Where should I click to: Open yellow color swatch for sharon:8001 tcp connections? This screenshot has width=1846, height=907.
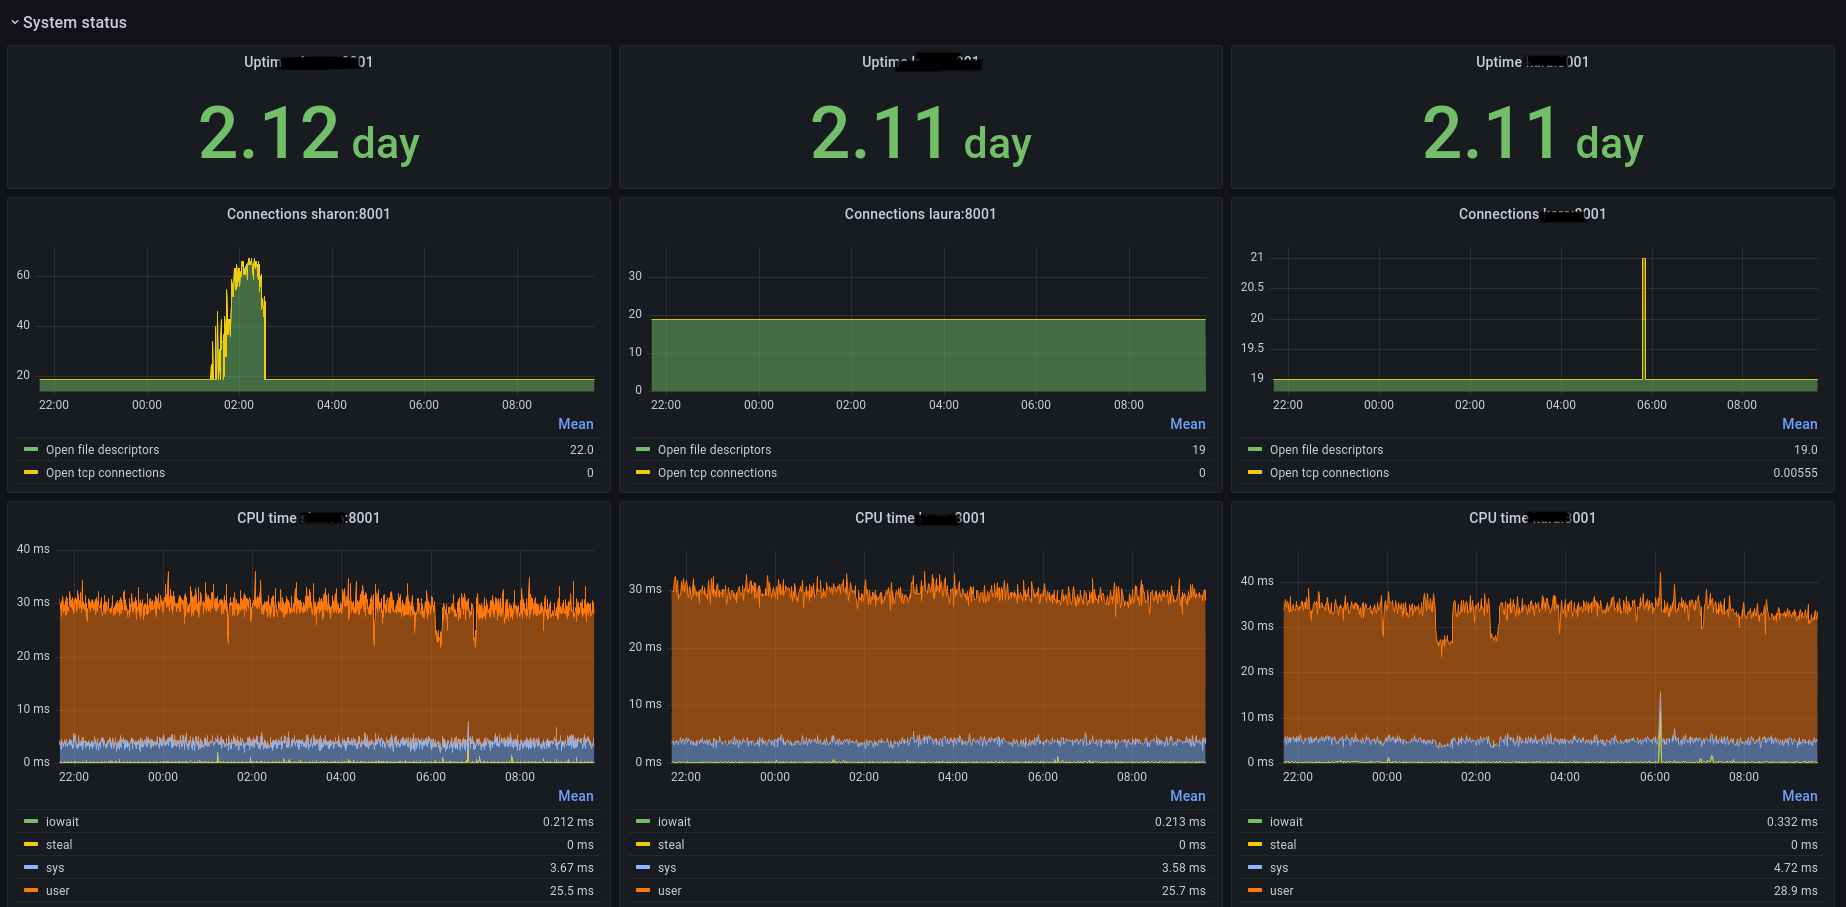tap(31, 472)
